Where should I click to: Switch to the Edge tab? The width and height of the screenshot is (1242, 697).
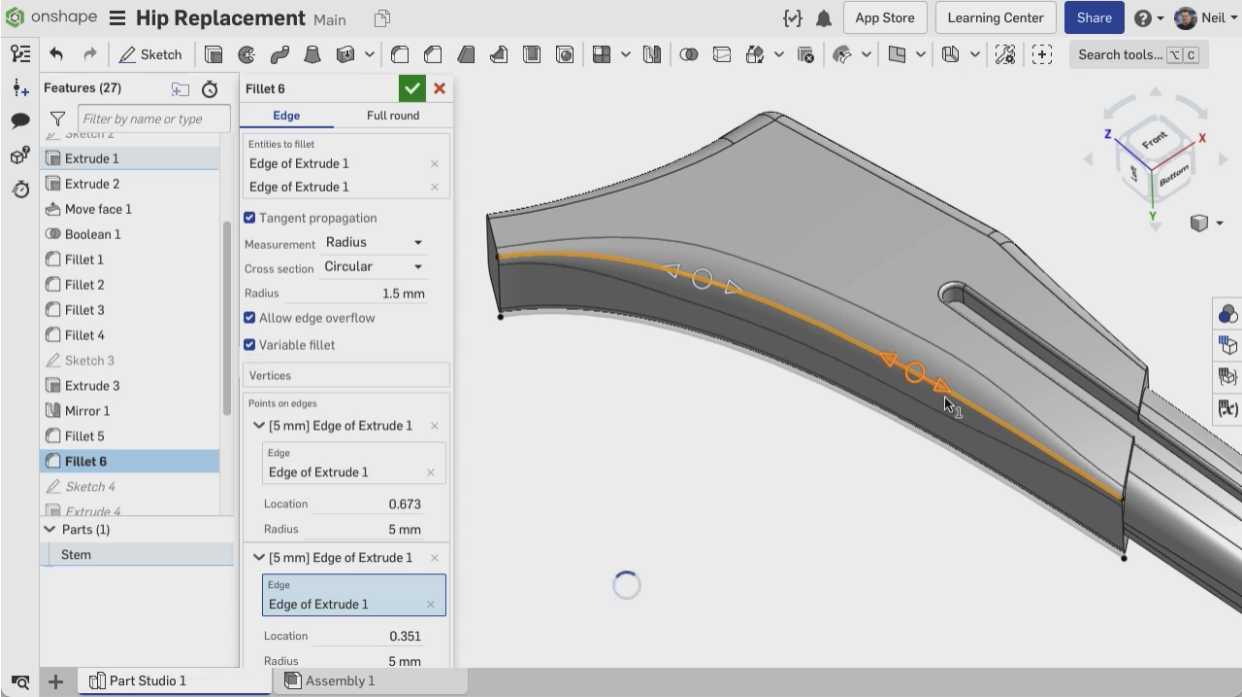point(286,116)
